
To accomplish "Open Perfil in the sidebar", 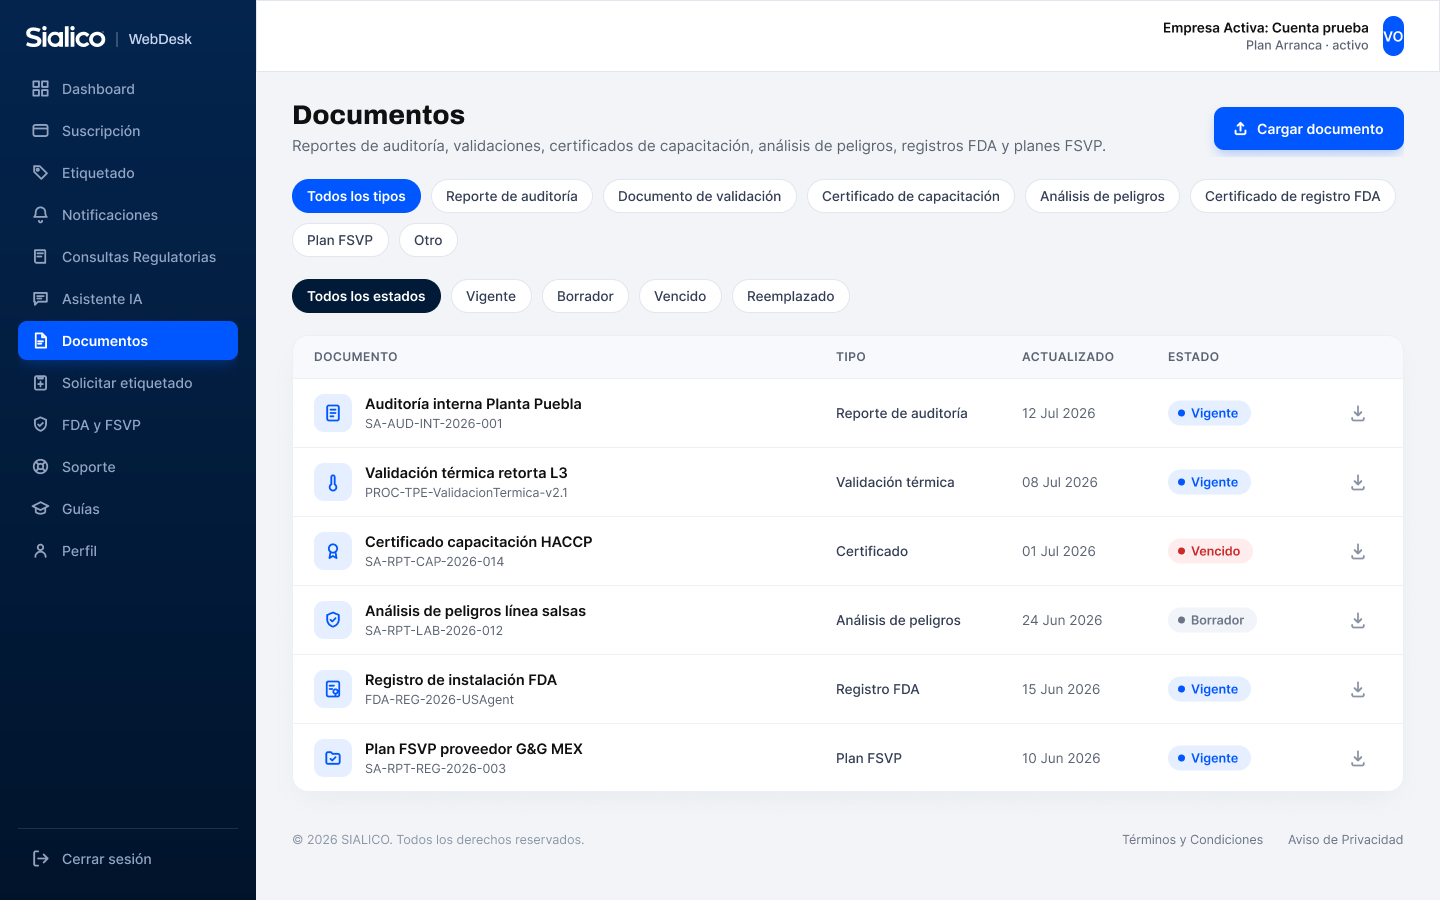I will tap(128, 551).
